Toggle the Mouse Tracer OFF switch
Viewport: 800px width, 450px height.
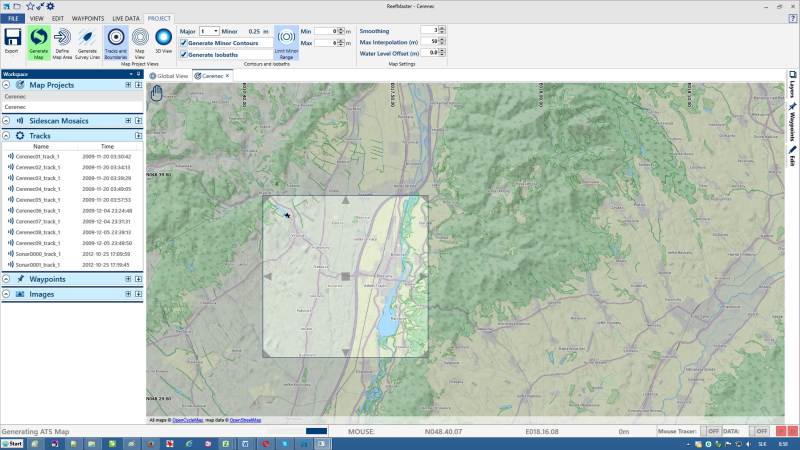[714, 431]
